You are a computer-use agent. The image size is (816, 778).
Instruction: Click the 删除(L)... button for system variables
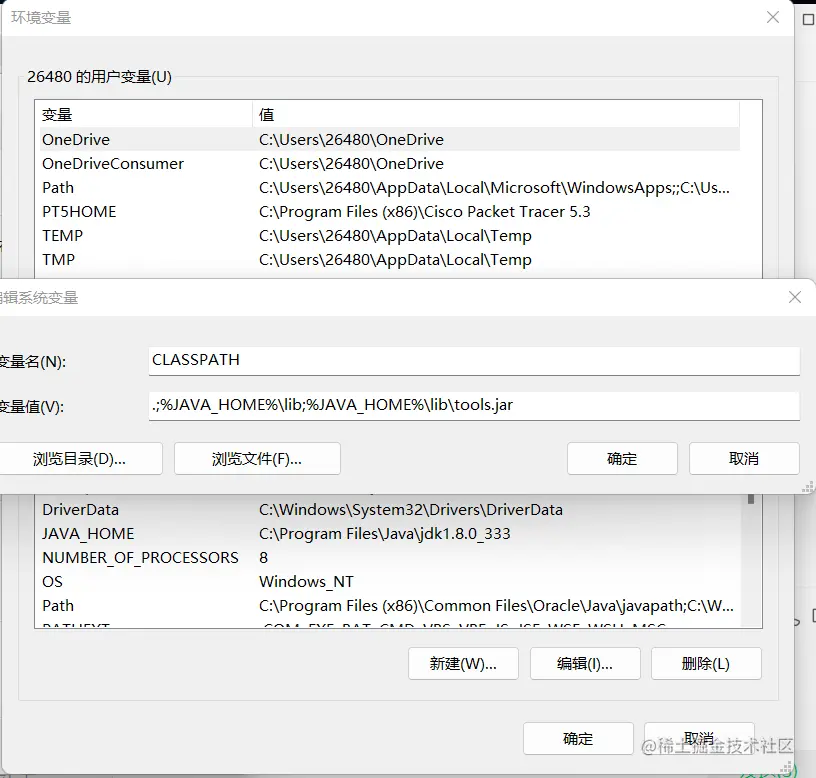pyautogui.click(x=706, y=663)
